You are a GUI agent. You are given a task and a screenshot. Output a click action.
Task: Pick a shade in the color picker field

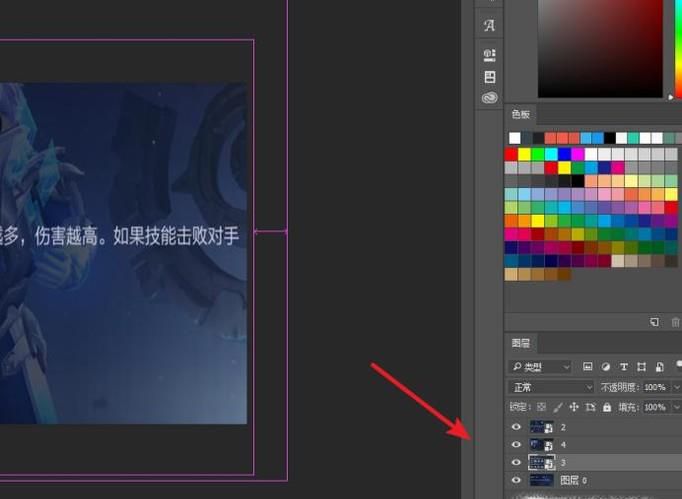tap(600, 49)
